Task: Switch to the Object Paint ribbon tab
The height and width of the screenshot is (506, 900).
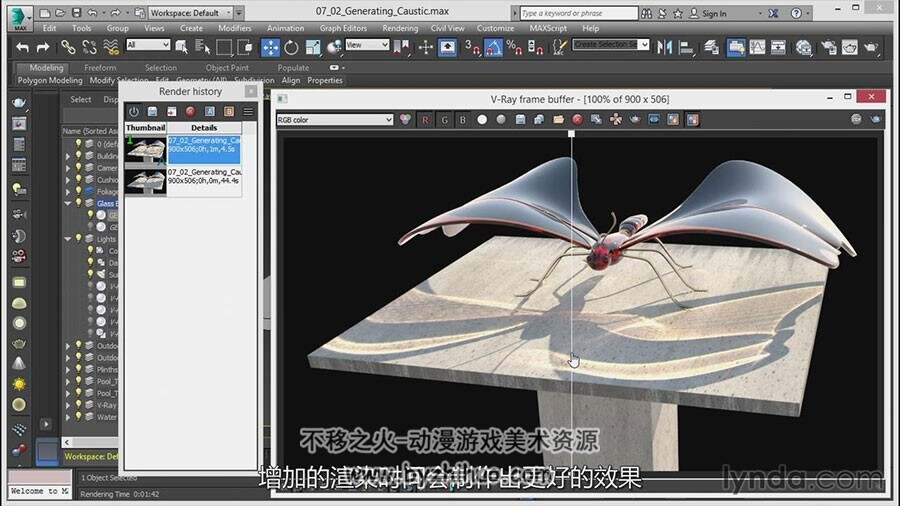Action: (227, 68)
